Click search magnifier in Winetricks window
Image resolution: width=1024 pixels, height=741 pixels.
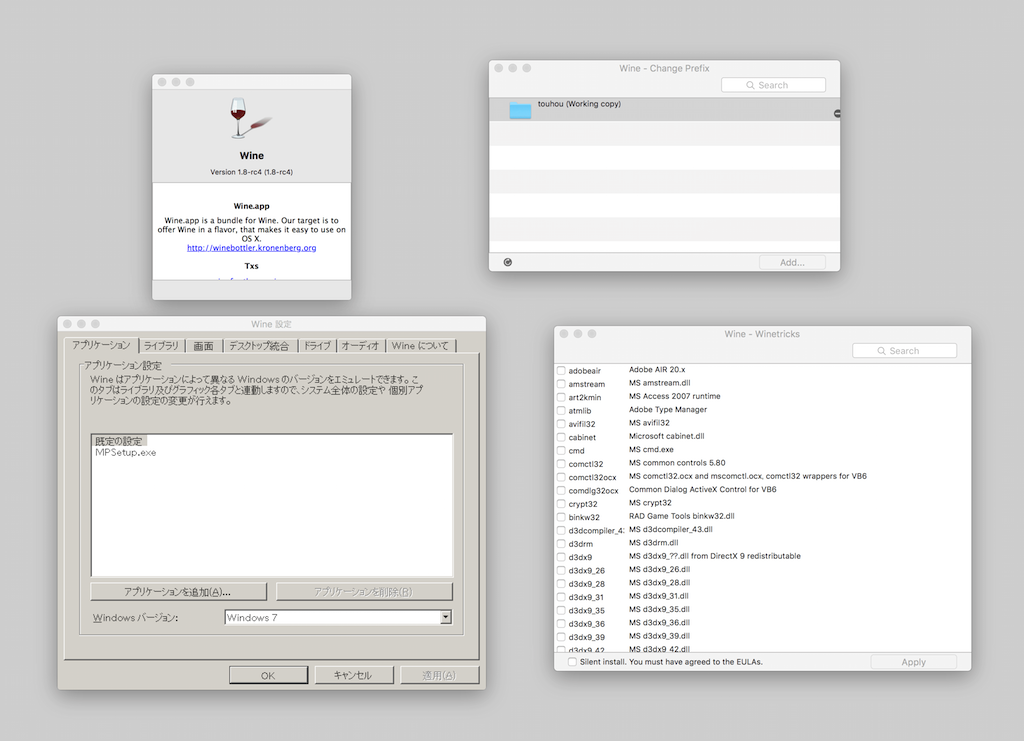[882, 351]
